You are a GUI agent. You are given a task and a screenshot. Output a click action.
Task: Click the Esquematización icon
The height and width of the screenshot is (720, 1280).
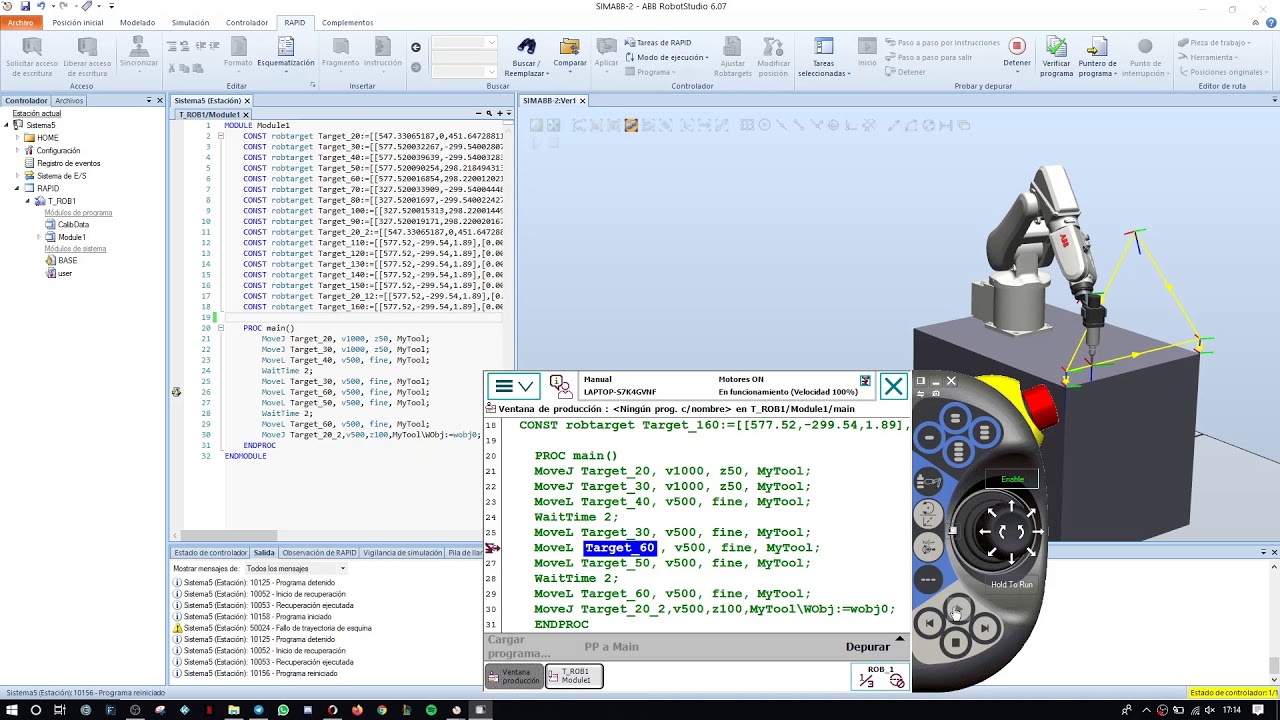[x=286, y=47]
